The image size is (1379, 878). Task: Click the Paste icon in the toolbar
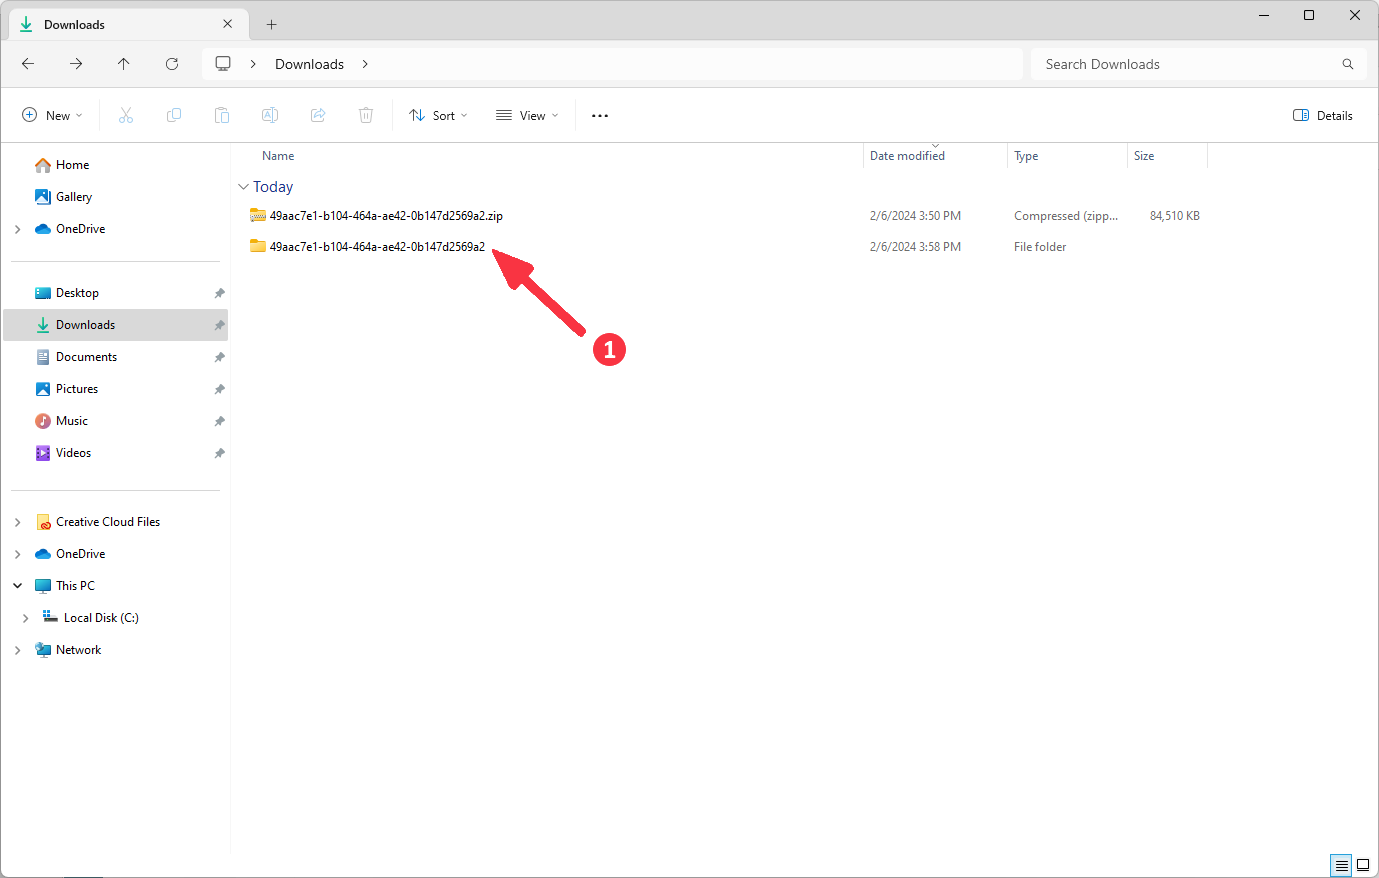[221, 115]
